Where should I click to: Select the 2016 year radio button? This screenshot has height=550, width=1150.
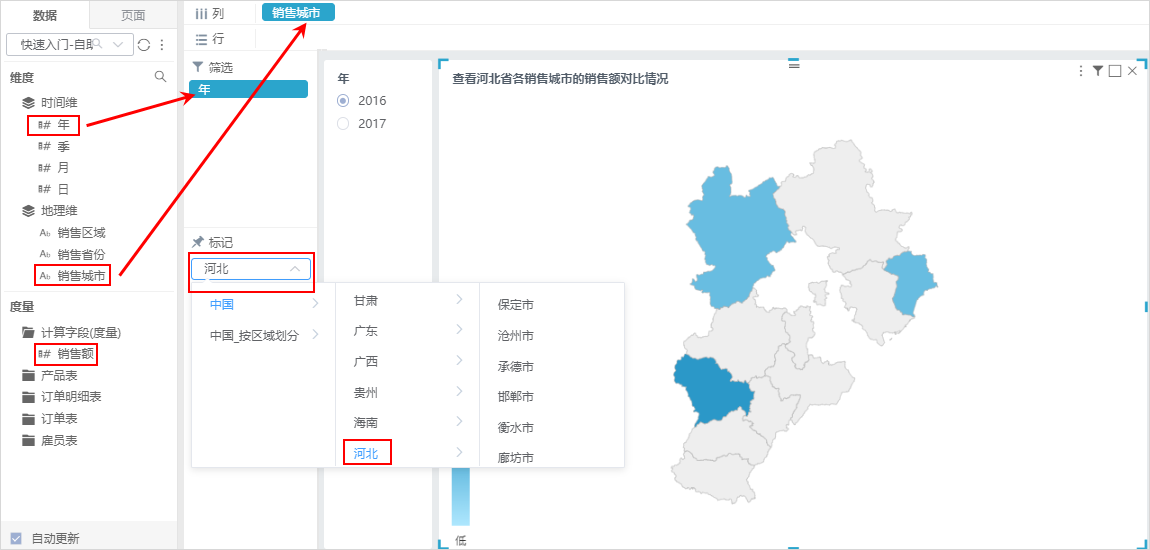[343, 100]
